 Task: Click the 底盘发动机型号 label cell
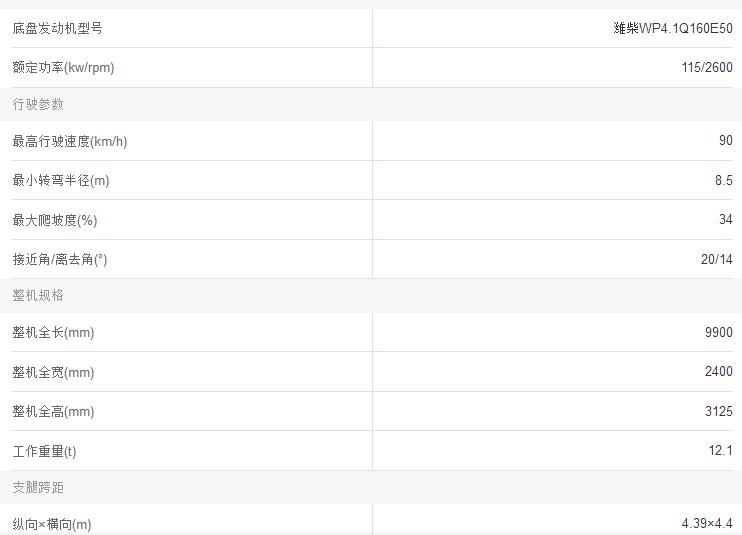click(x=57, y=28)
